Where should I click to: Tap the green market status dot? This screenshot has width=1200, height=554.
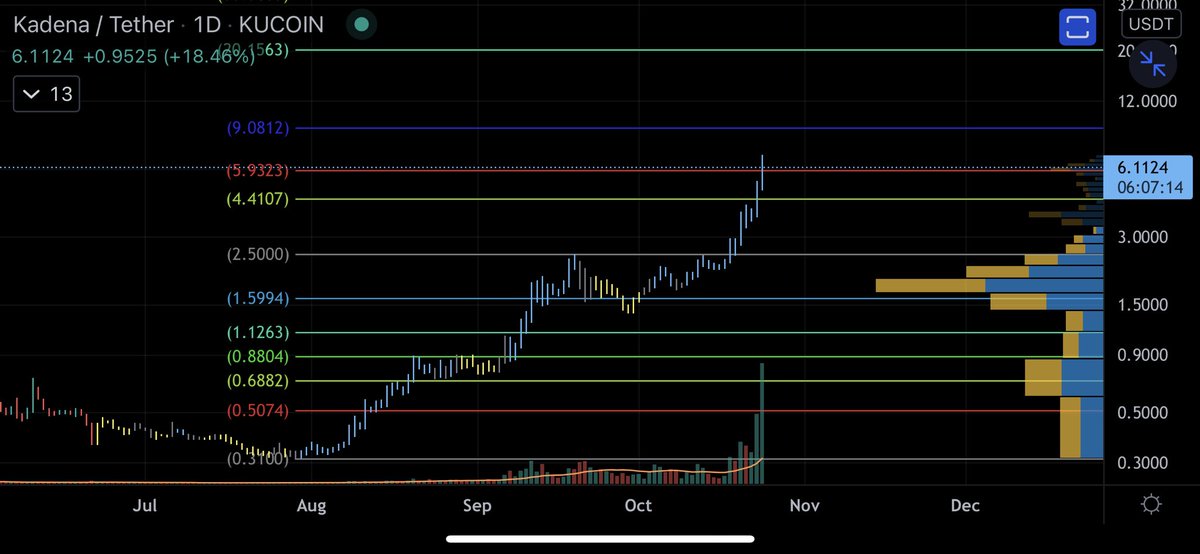click(361, 24)
